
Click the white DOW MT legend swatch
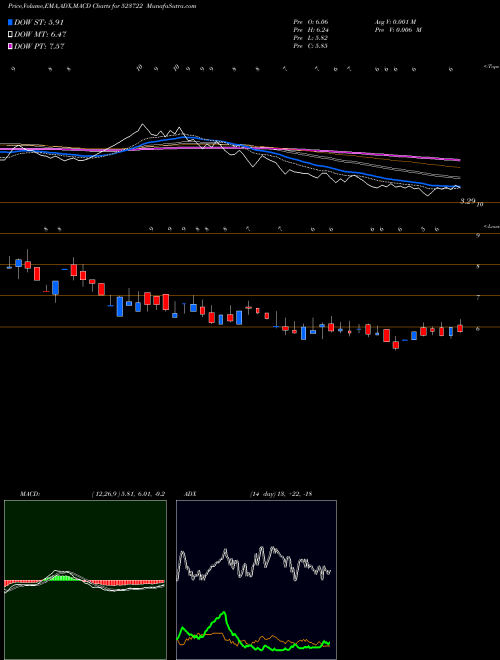pos(10,35)
